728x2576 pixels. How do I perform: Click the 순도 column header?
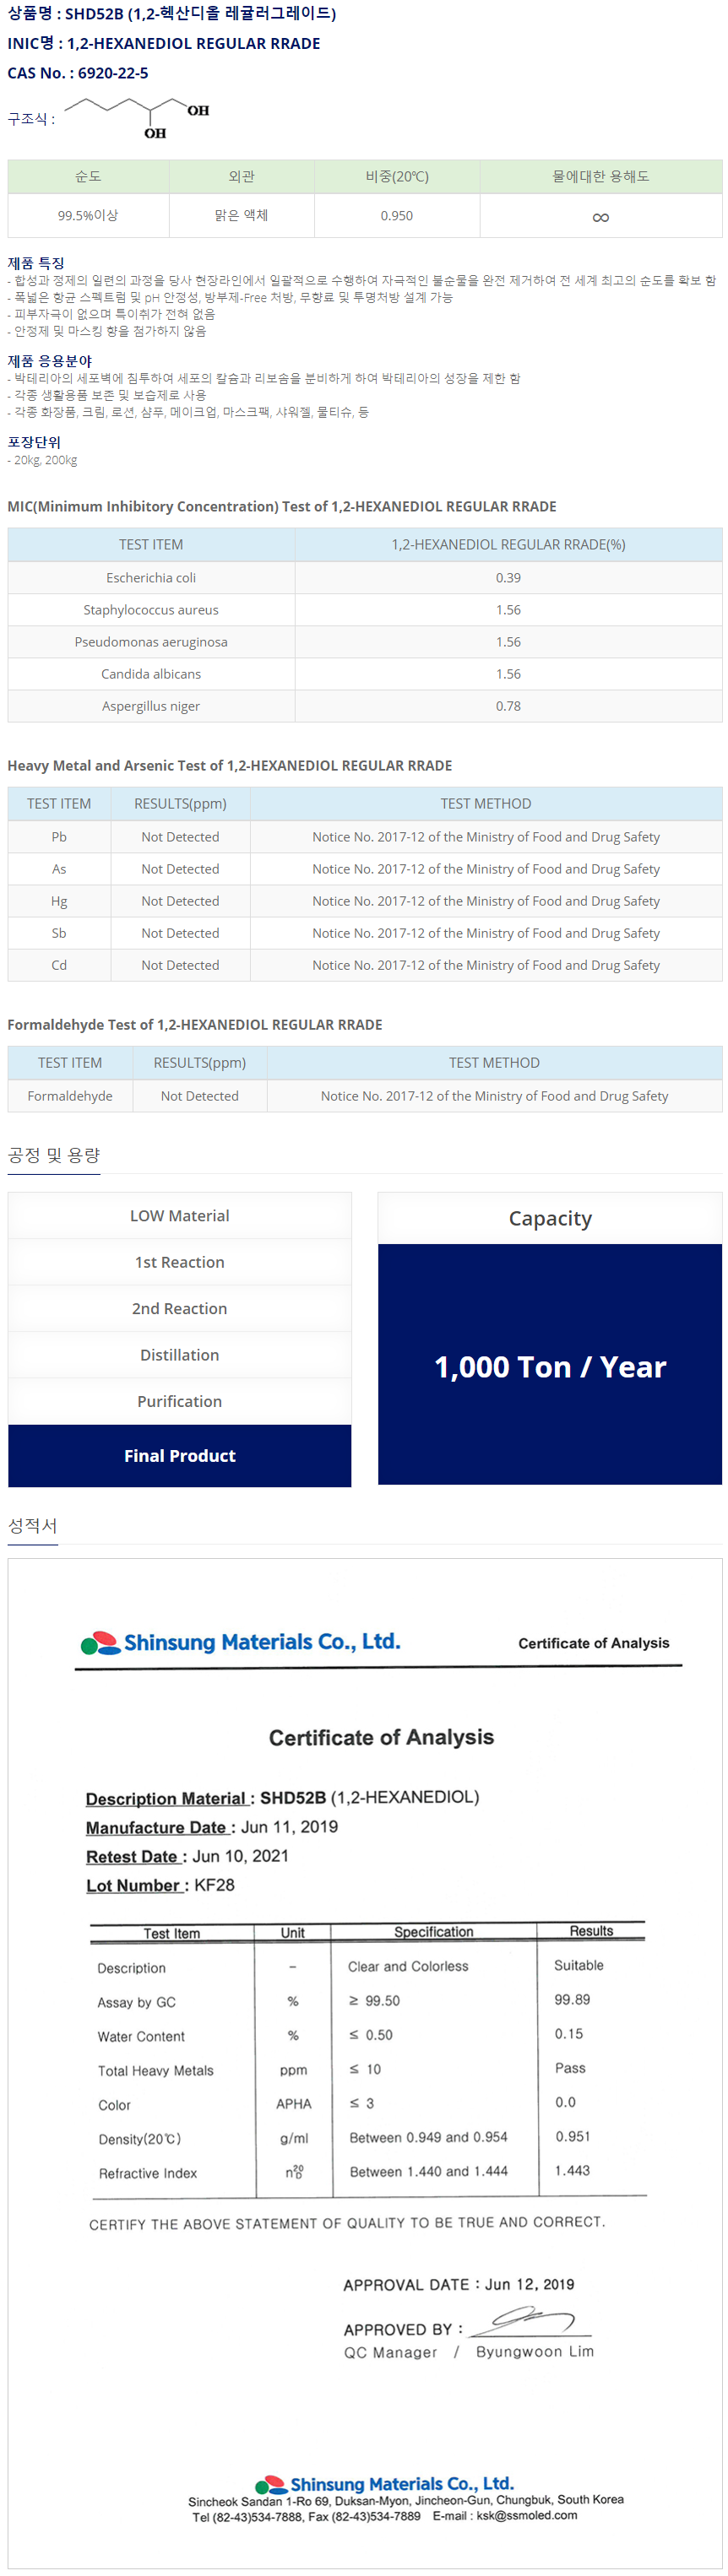tap(88, 176)
